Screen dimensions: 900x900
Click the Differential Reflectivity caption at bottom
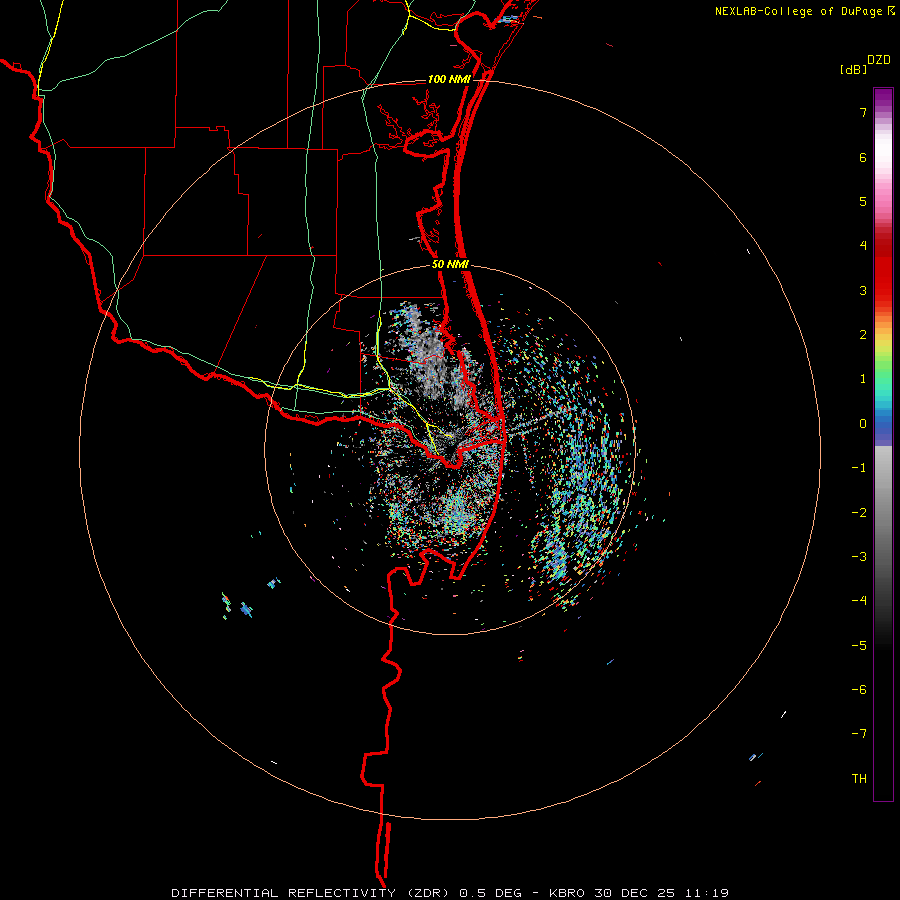point(450,893)
